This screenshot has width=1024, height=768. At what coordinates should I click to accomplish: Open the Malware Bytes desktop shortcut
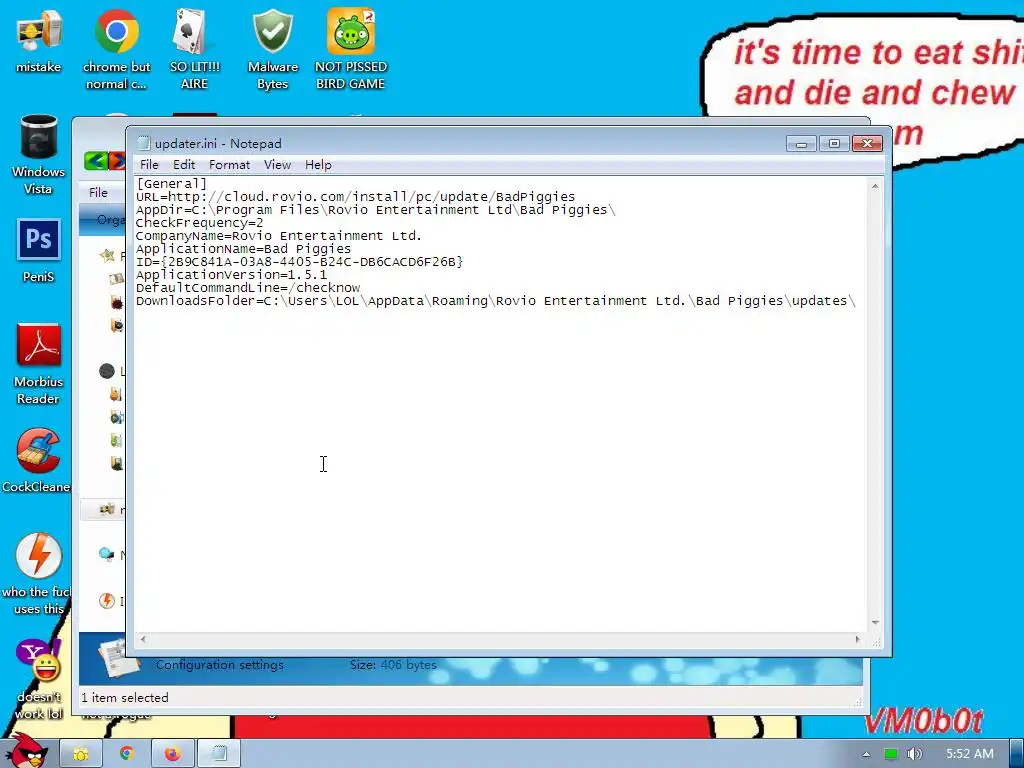click(x=272, y=49)
